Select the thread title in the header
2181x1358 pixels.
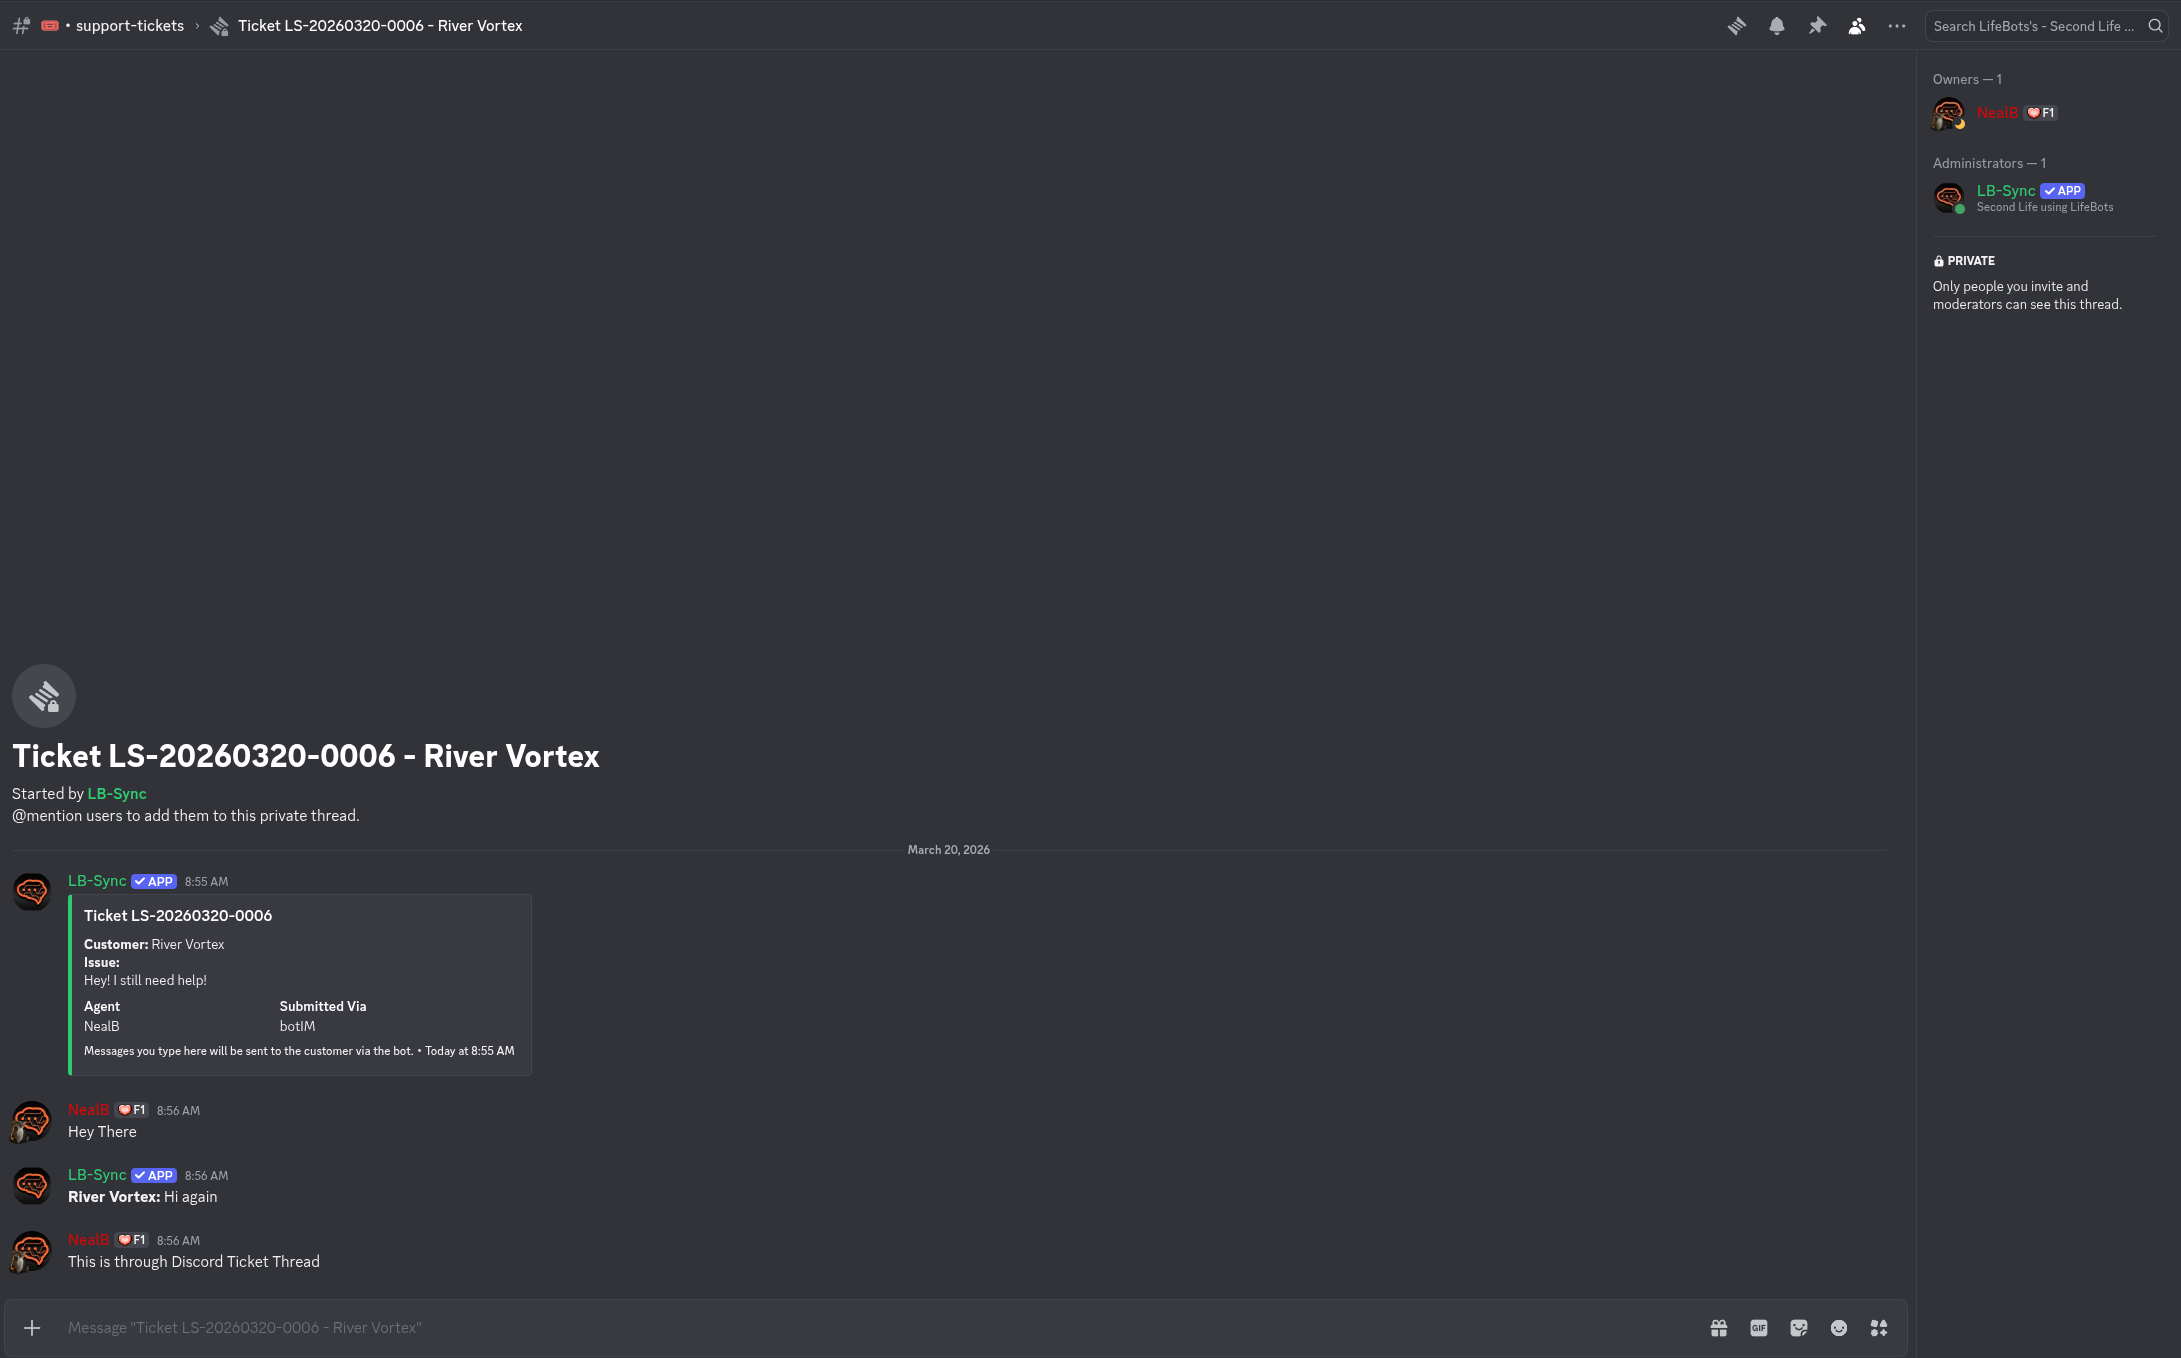coord(380,25)
